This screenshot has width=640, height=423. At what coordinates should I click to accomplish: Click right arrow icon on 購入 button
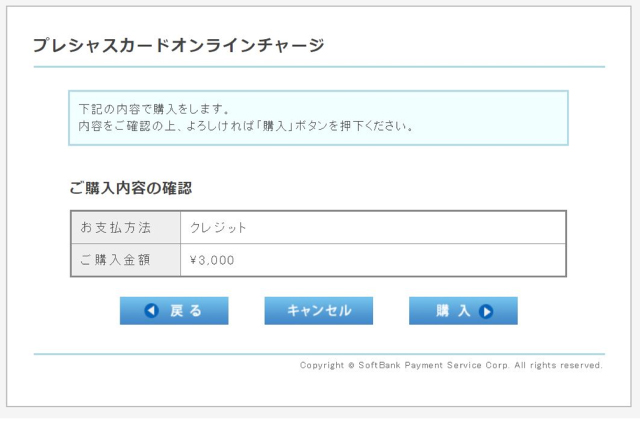pyautogui.click(x=486, y=312)
